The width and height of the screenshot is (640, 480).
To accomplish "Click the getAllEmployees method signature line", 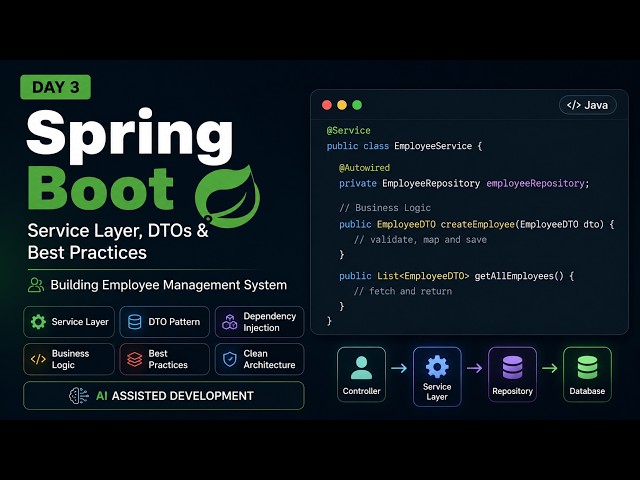I will point(456,276).
